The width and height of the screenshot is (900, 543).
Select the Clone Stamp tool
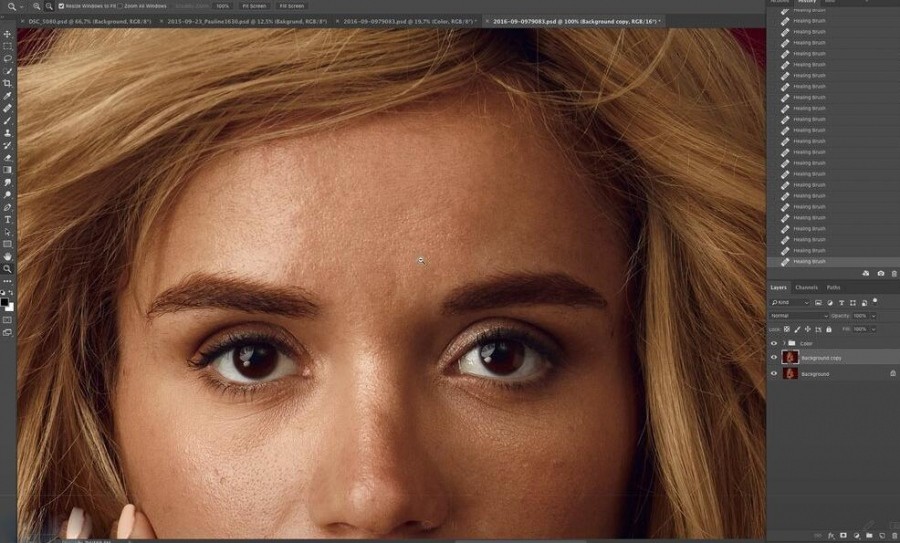pos(7,133)
